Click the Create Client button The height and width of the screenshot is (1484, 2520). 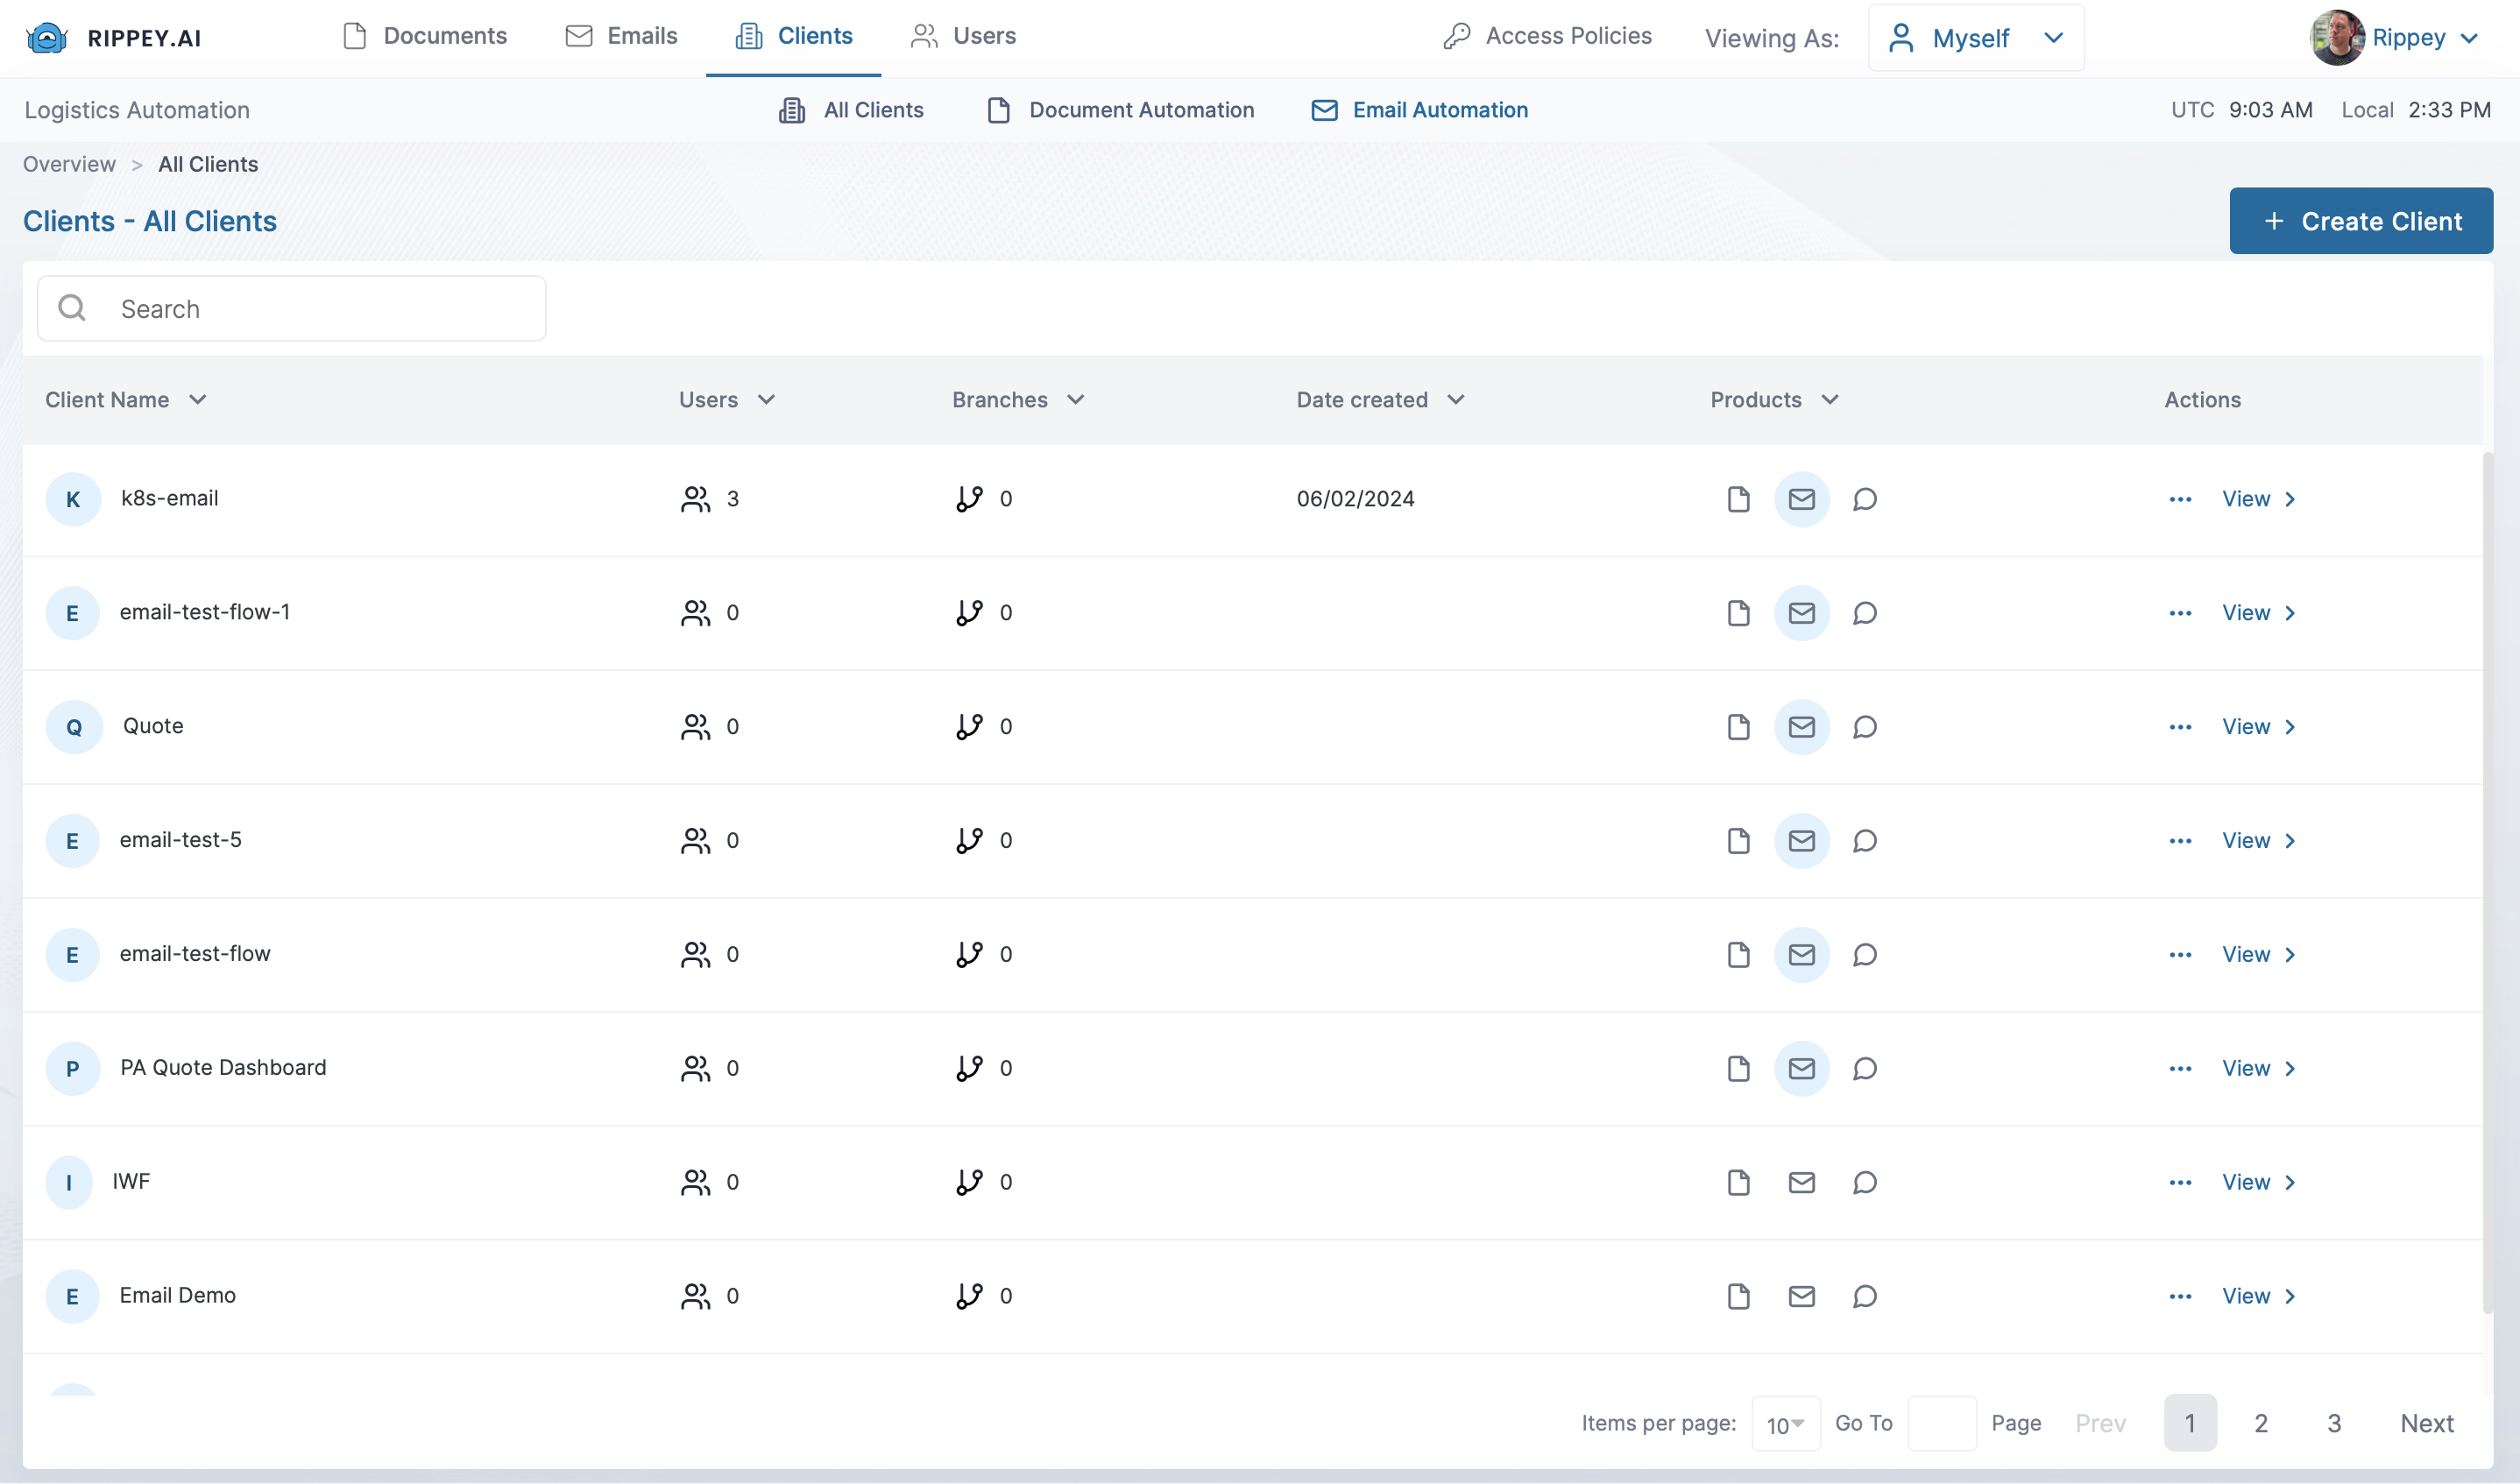click(x=2360, y=221)
